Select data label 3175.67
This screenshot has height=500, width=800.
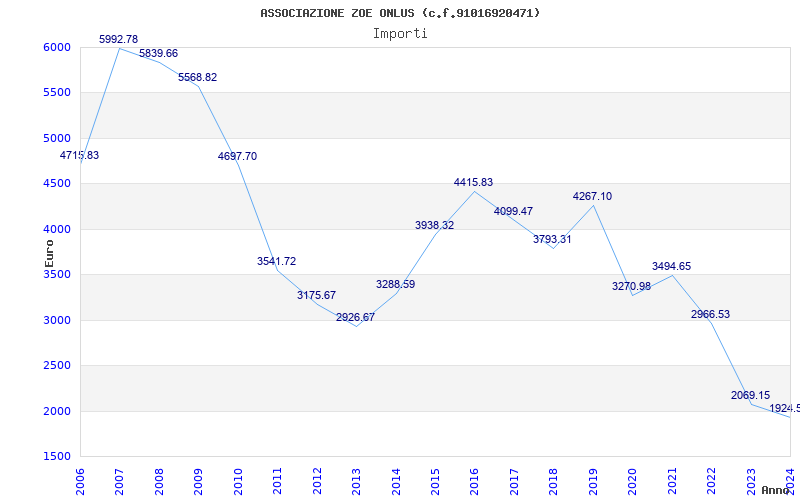coord(316,295)
